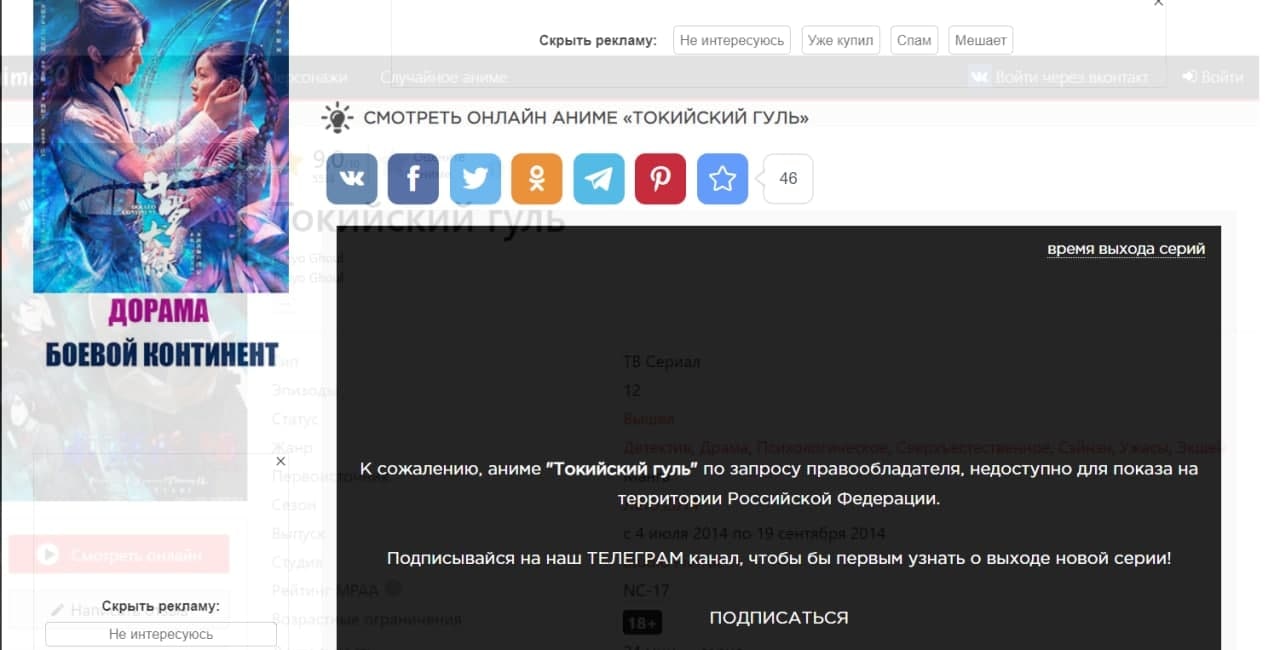
Task: Select 'Спам' ad feedback option
Action: coord(914,40)
